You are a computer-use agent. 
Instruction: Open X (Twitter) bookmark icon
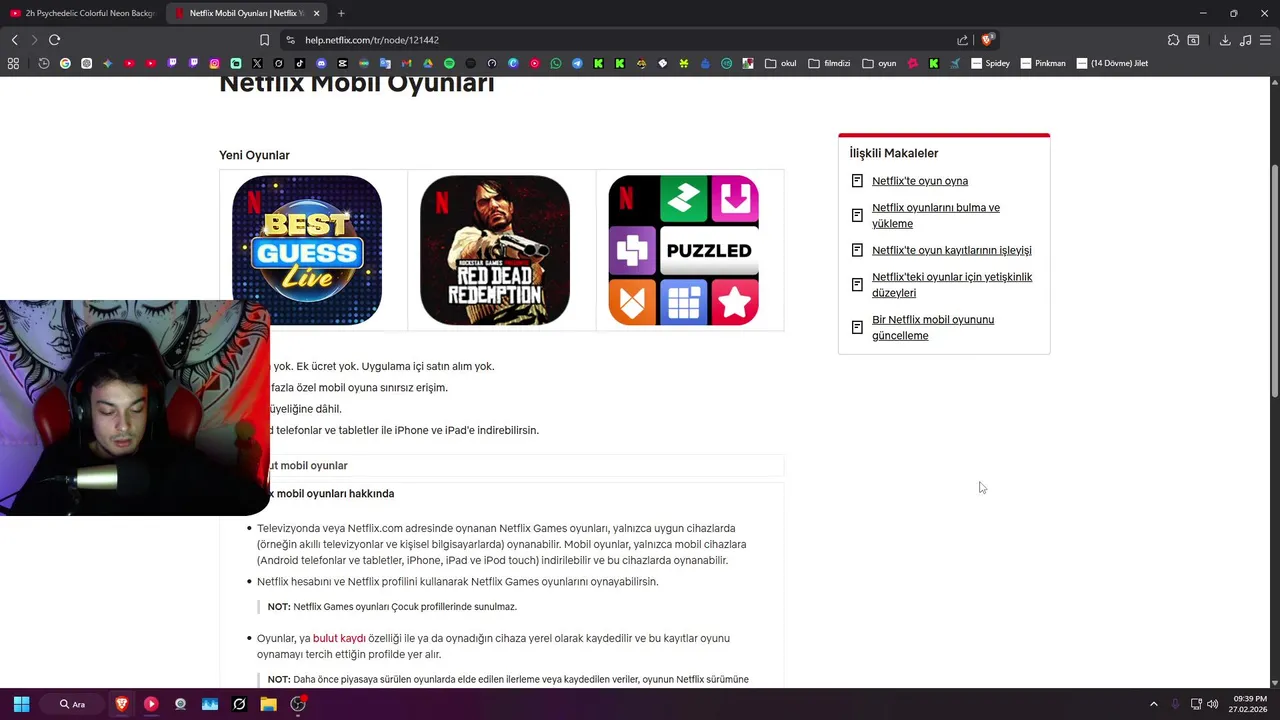(x=257, y=63)
